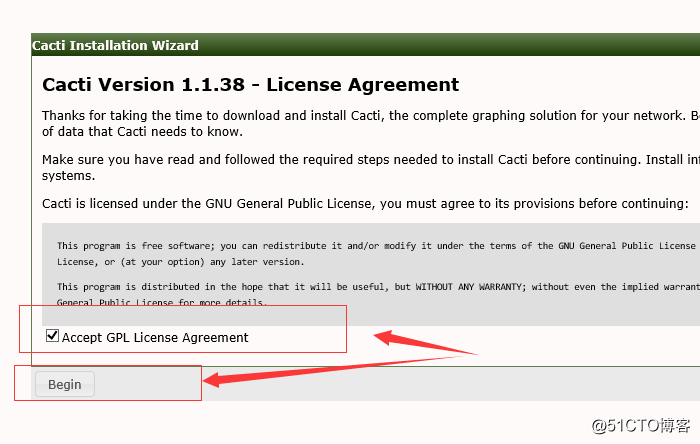Click the paragraph starting 'Make sure you have read'
Screen dimensions: 700x444
click(371, 167)
